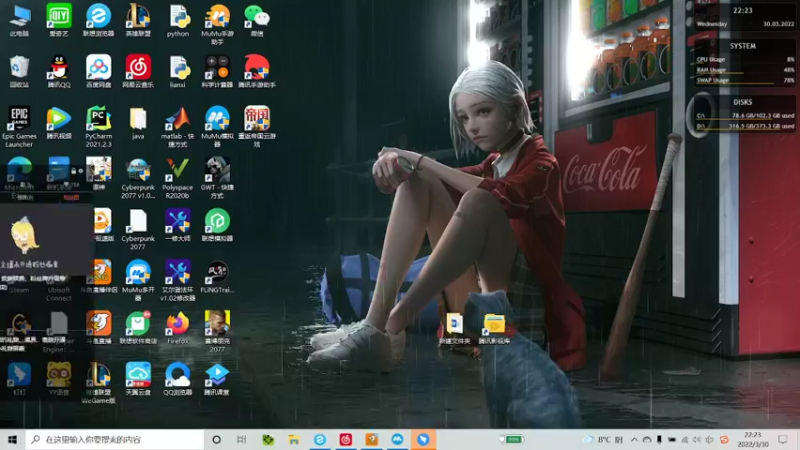Screen dimensions: 800x450
Task: Open the iQIYI green desktop shortcut
Action: [x=59, y=19]
